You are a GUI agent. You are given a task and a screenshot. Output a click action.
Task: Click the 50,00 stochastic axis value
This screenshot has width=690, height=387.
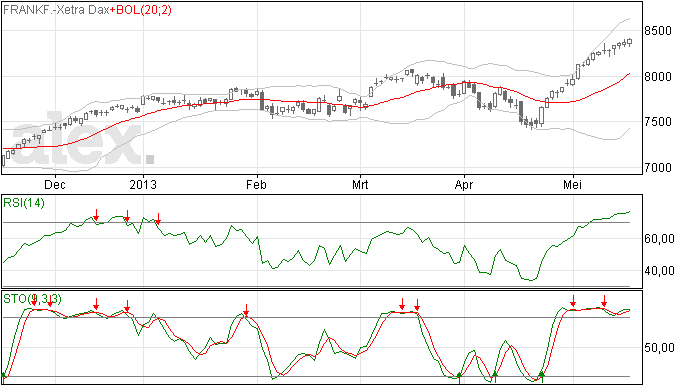[x=660, y=348]
